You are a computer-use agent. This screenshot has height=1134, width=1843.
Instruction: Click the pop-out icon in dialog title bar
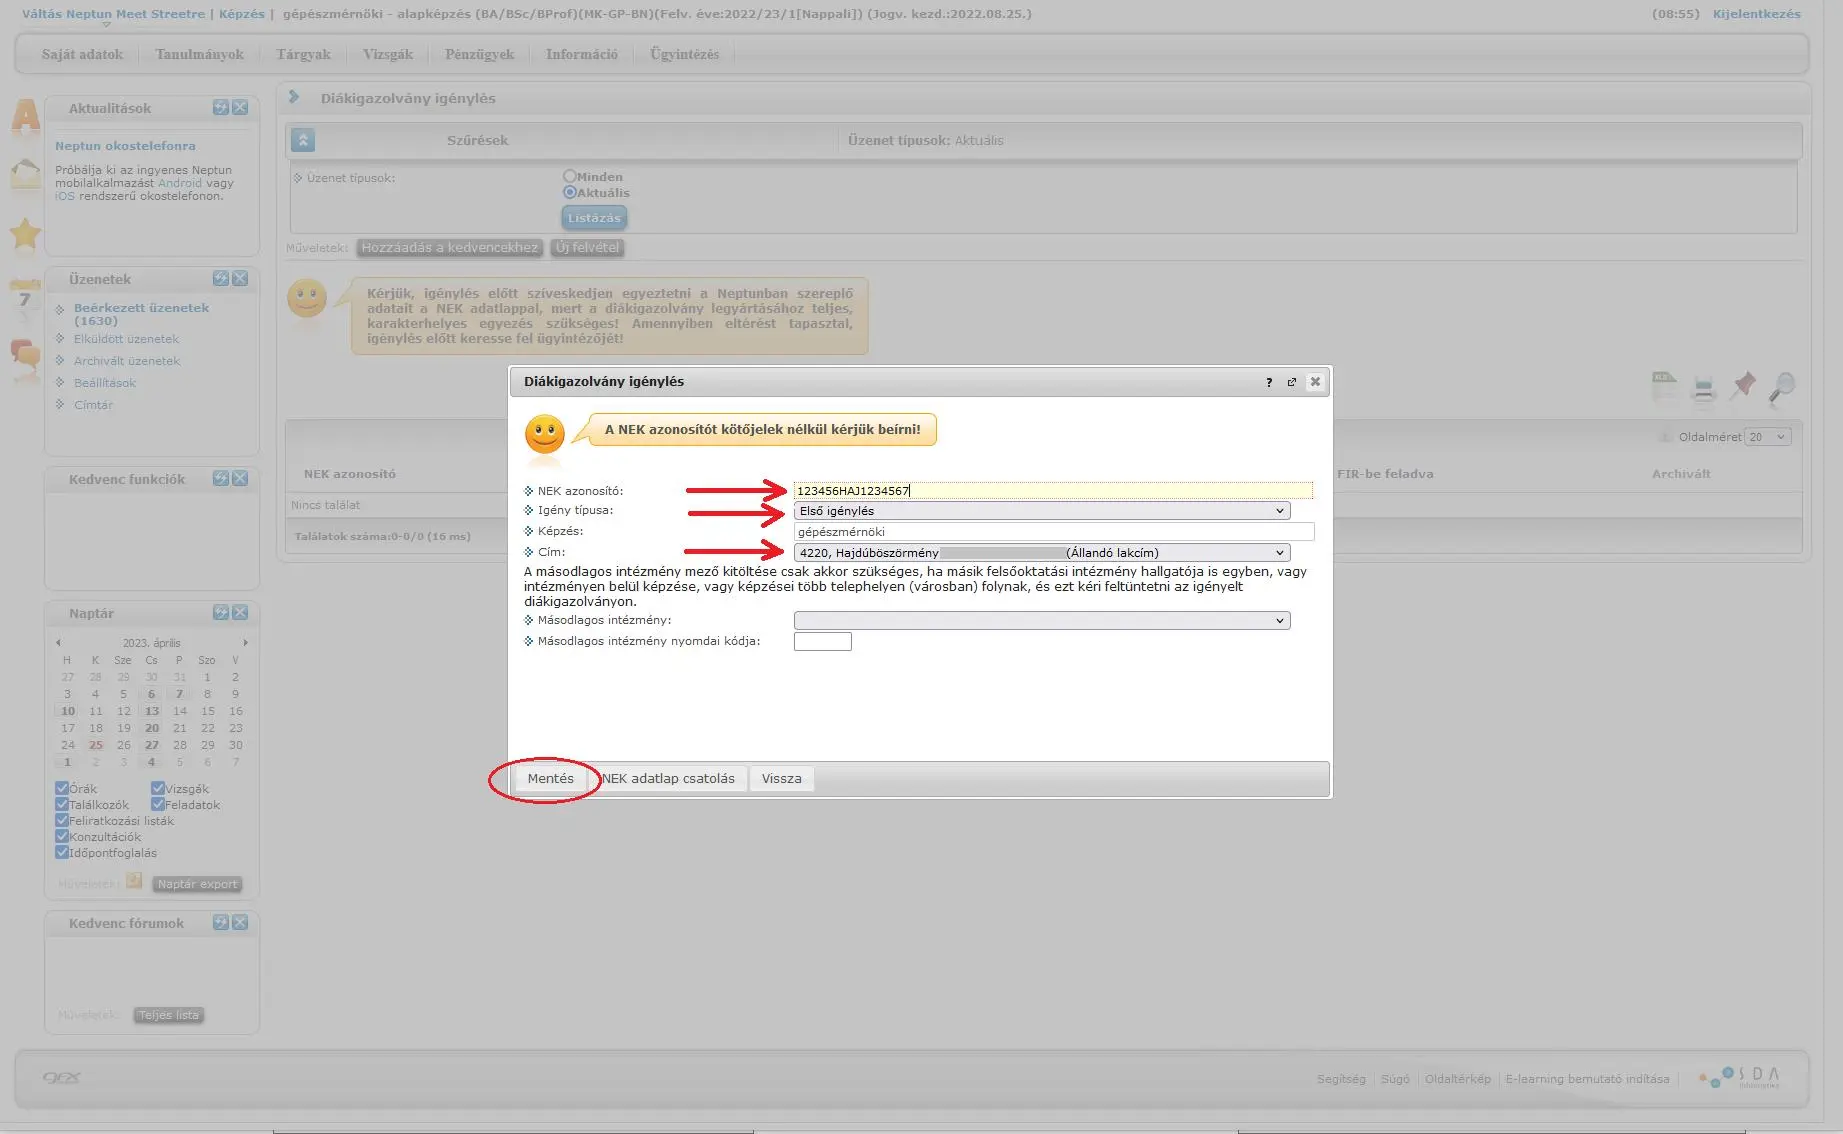(1291, 382)
